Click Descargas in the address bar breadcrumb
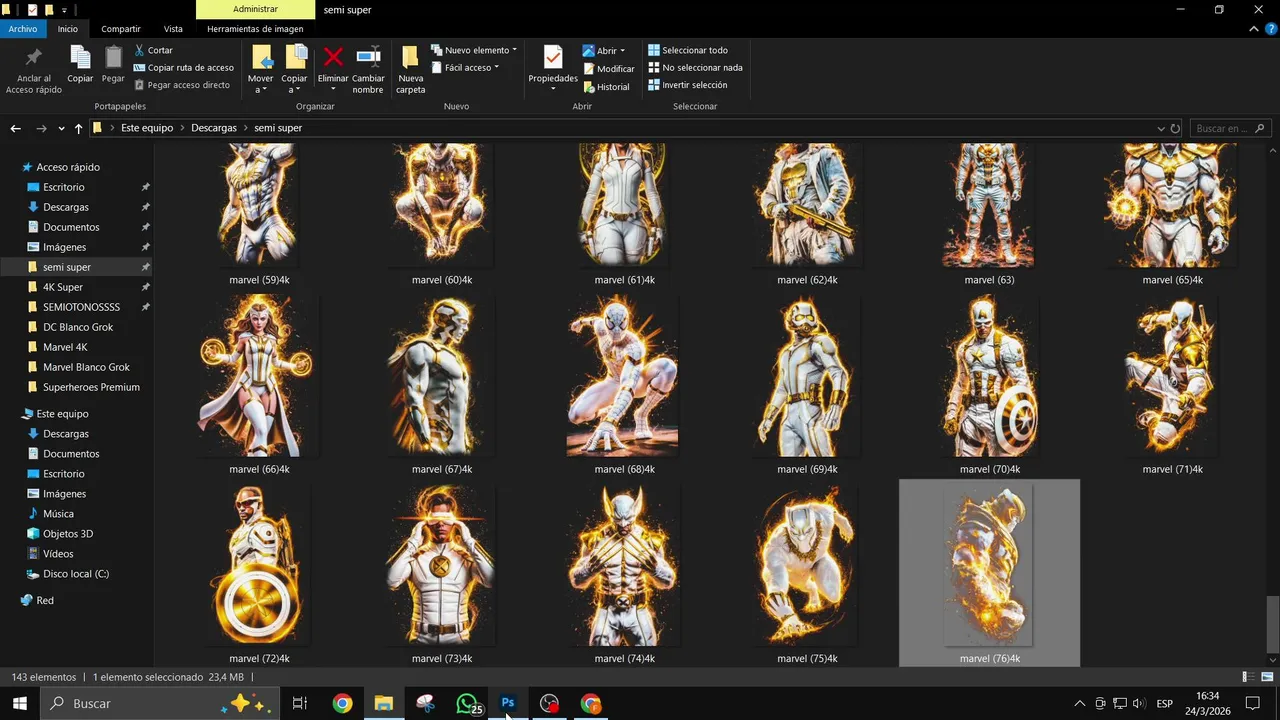Viewport: 1280px width, 720px height. coord(214,128)
